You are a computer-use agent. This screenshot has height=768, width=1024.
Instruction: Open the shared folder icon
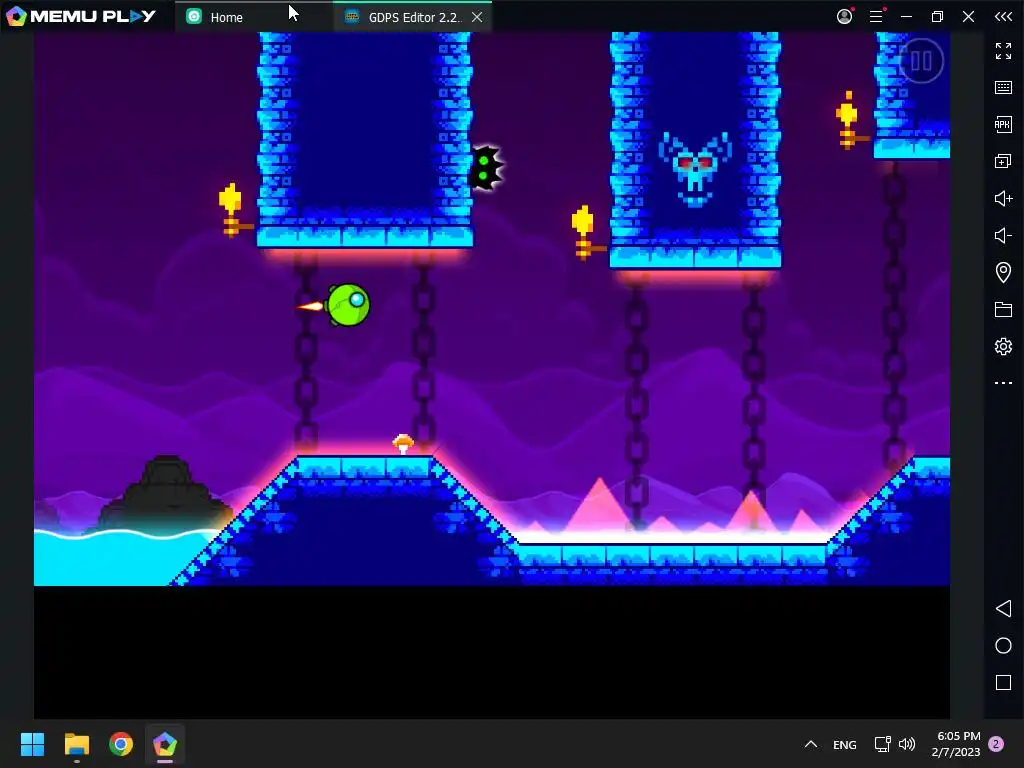(1003, 310)
